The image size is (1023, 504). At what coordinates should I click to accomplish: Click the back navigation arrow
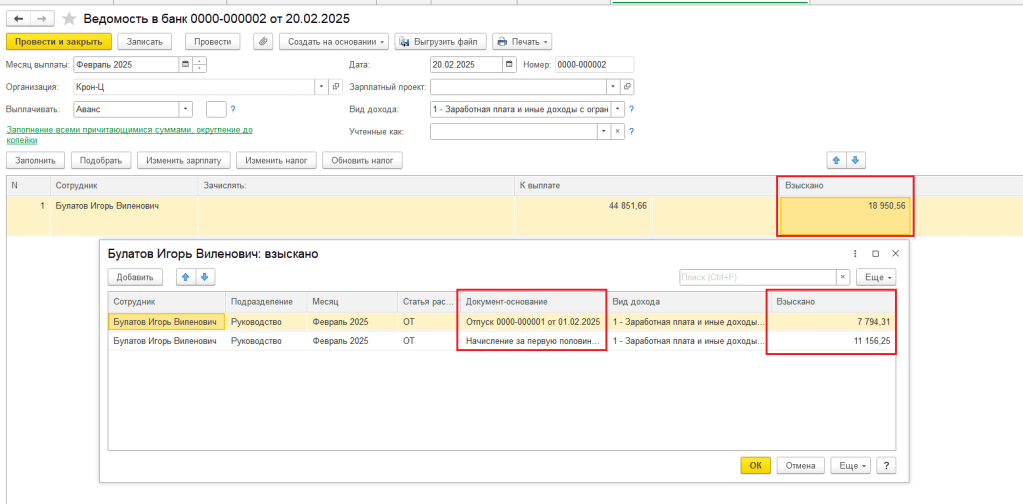click(x=17, y=19)
